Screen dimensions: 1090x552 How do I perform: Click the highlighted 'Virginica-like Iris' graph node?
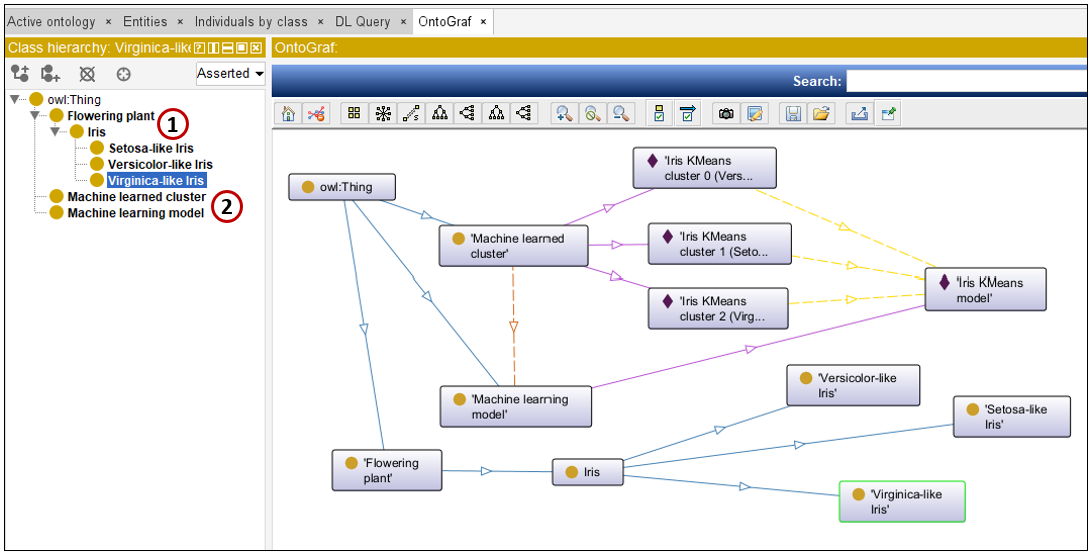tap(902, 501)
